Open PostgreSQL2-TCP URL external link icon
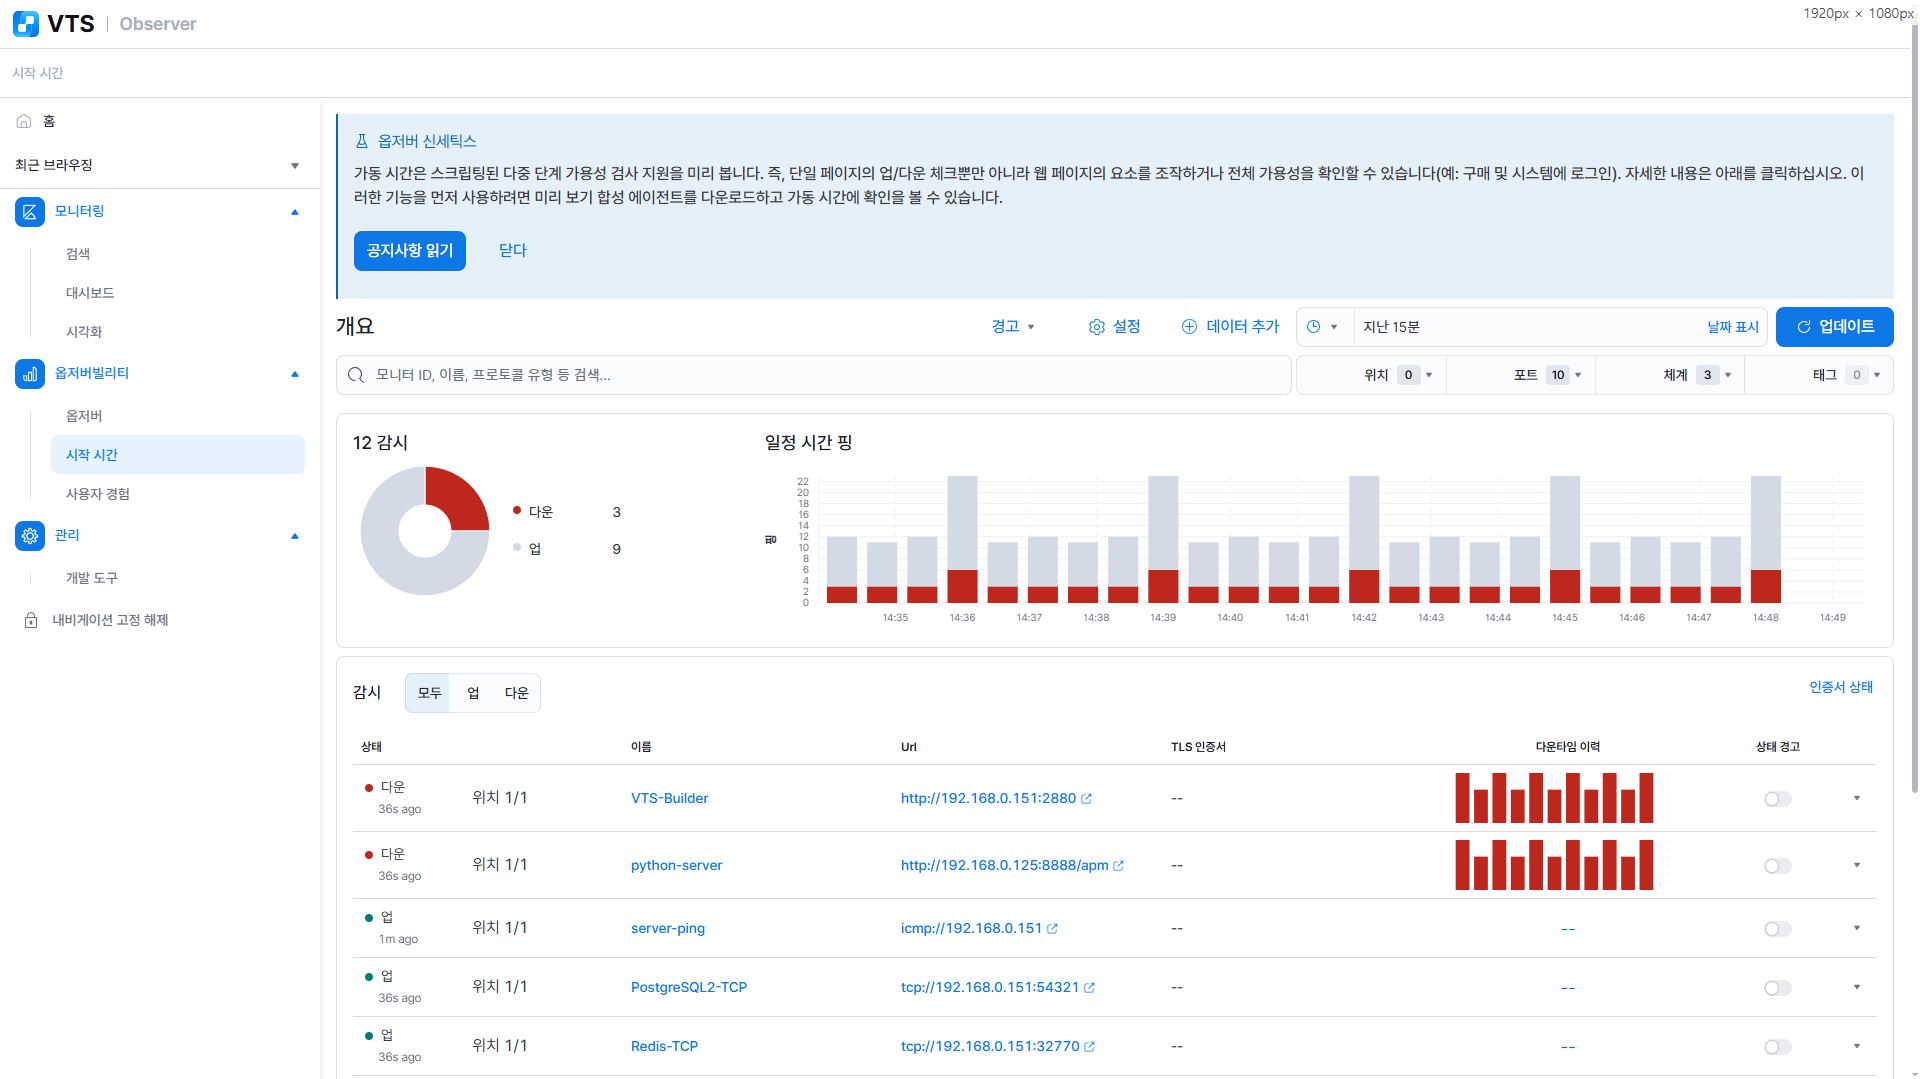The image size is (1920, 1079). point(1089,988)
